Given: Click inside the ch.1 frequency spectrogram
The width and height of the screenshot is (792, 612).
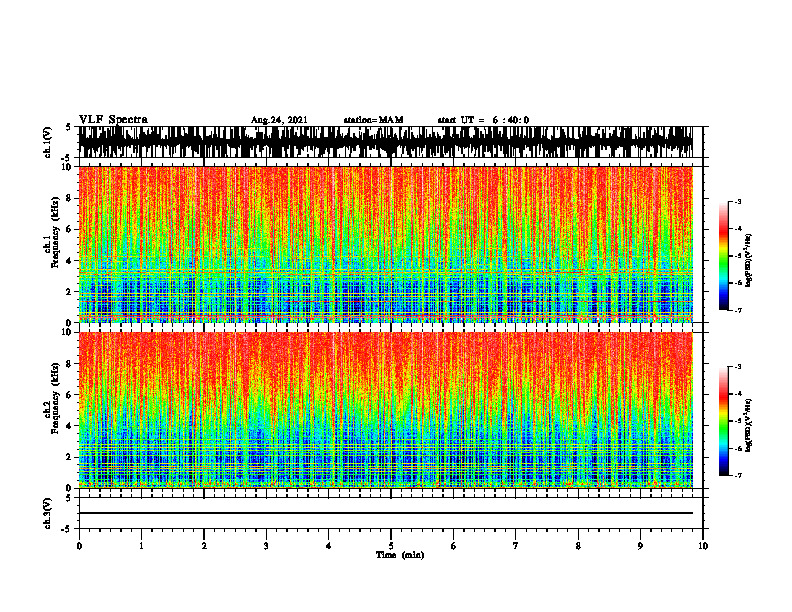Looking at the screenshot, I should click(385, 244).
